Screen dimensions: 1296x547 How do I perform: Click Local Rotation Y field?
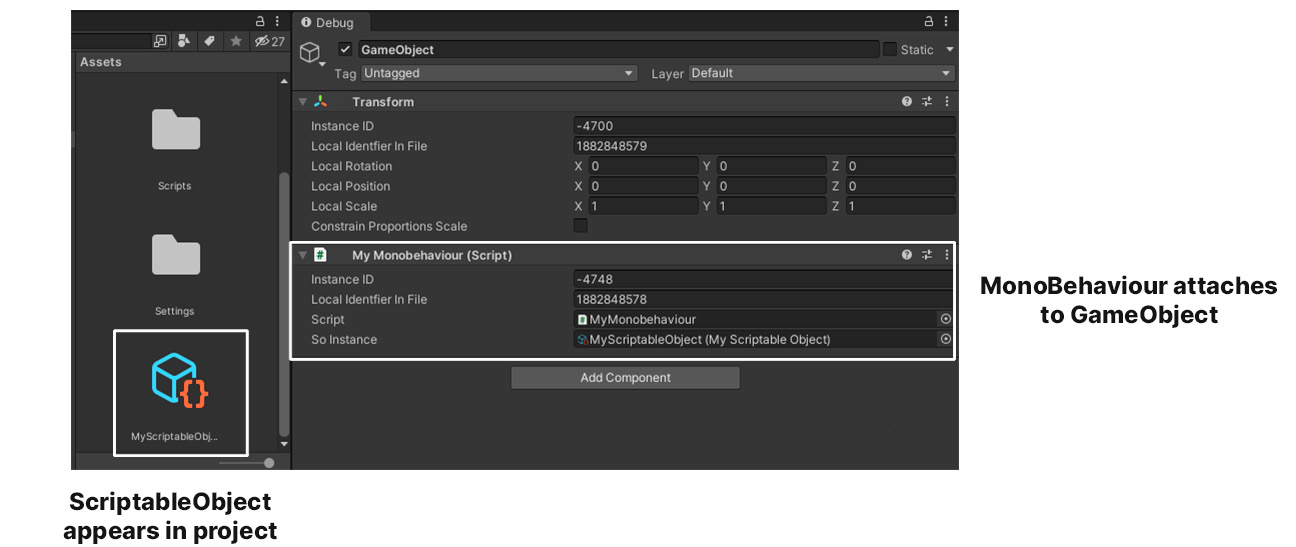pos(771,166)
